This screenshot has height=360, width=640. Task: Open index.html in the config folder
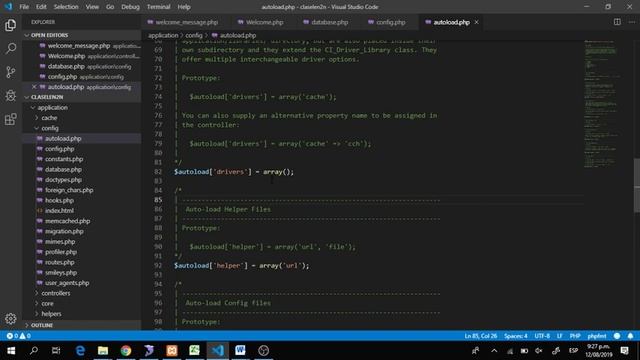(59, 211)
